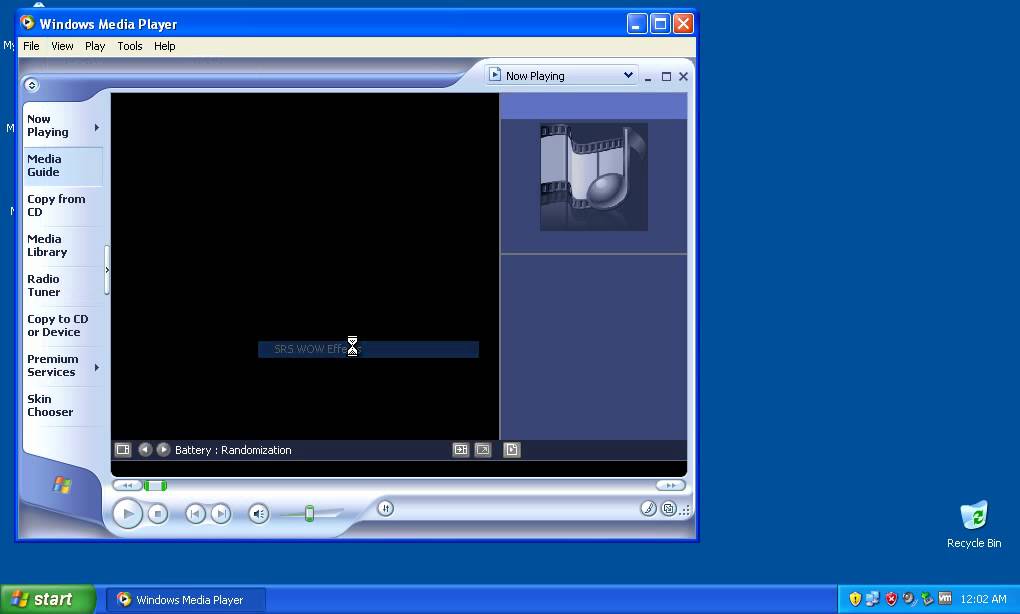Open the Tools menu
This screenshot has height=614, width=1020.
pyautogui.click(x=129, y=46)
